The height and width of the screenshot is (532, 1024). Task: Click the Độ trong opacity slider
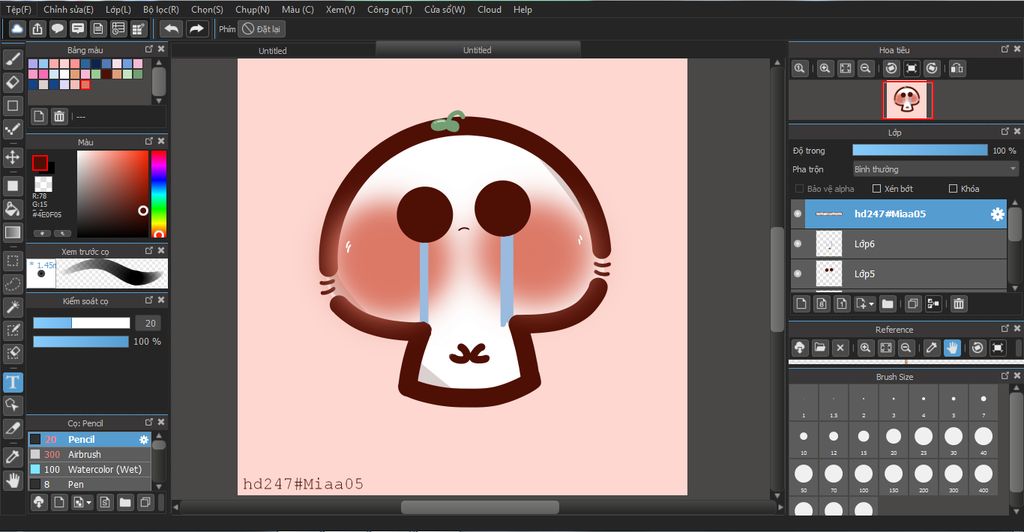pyautogui.click(x=920, y=150)
